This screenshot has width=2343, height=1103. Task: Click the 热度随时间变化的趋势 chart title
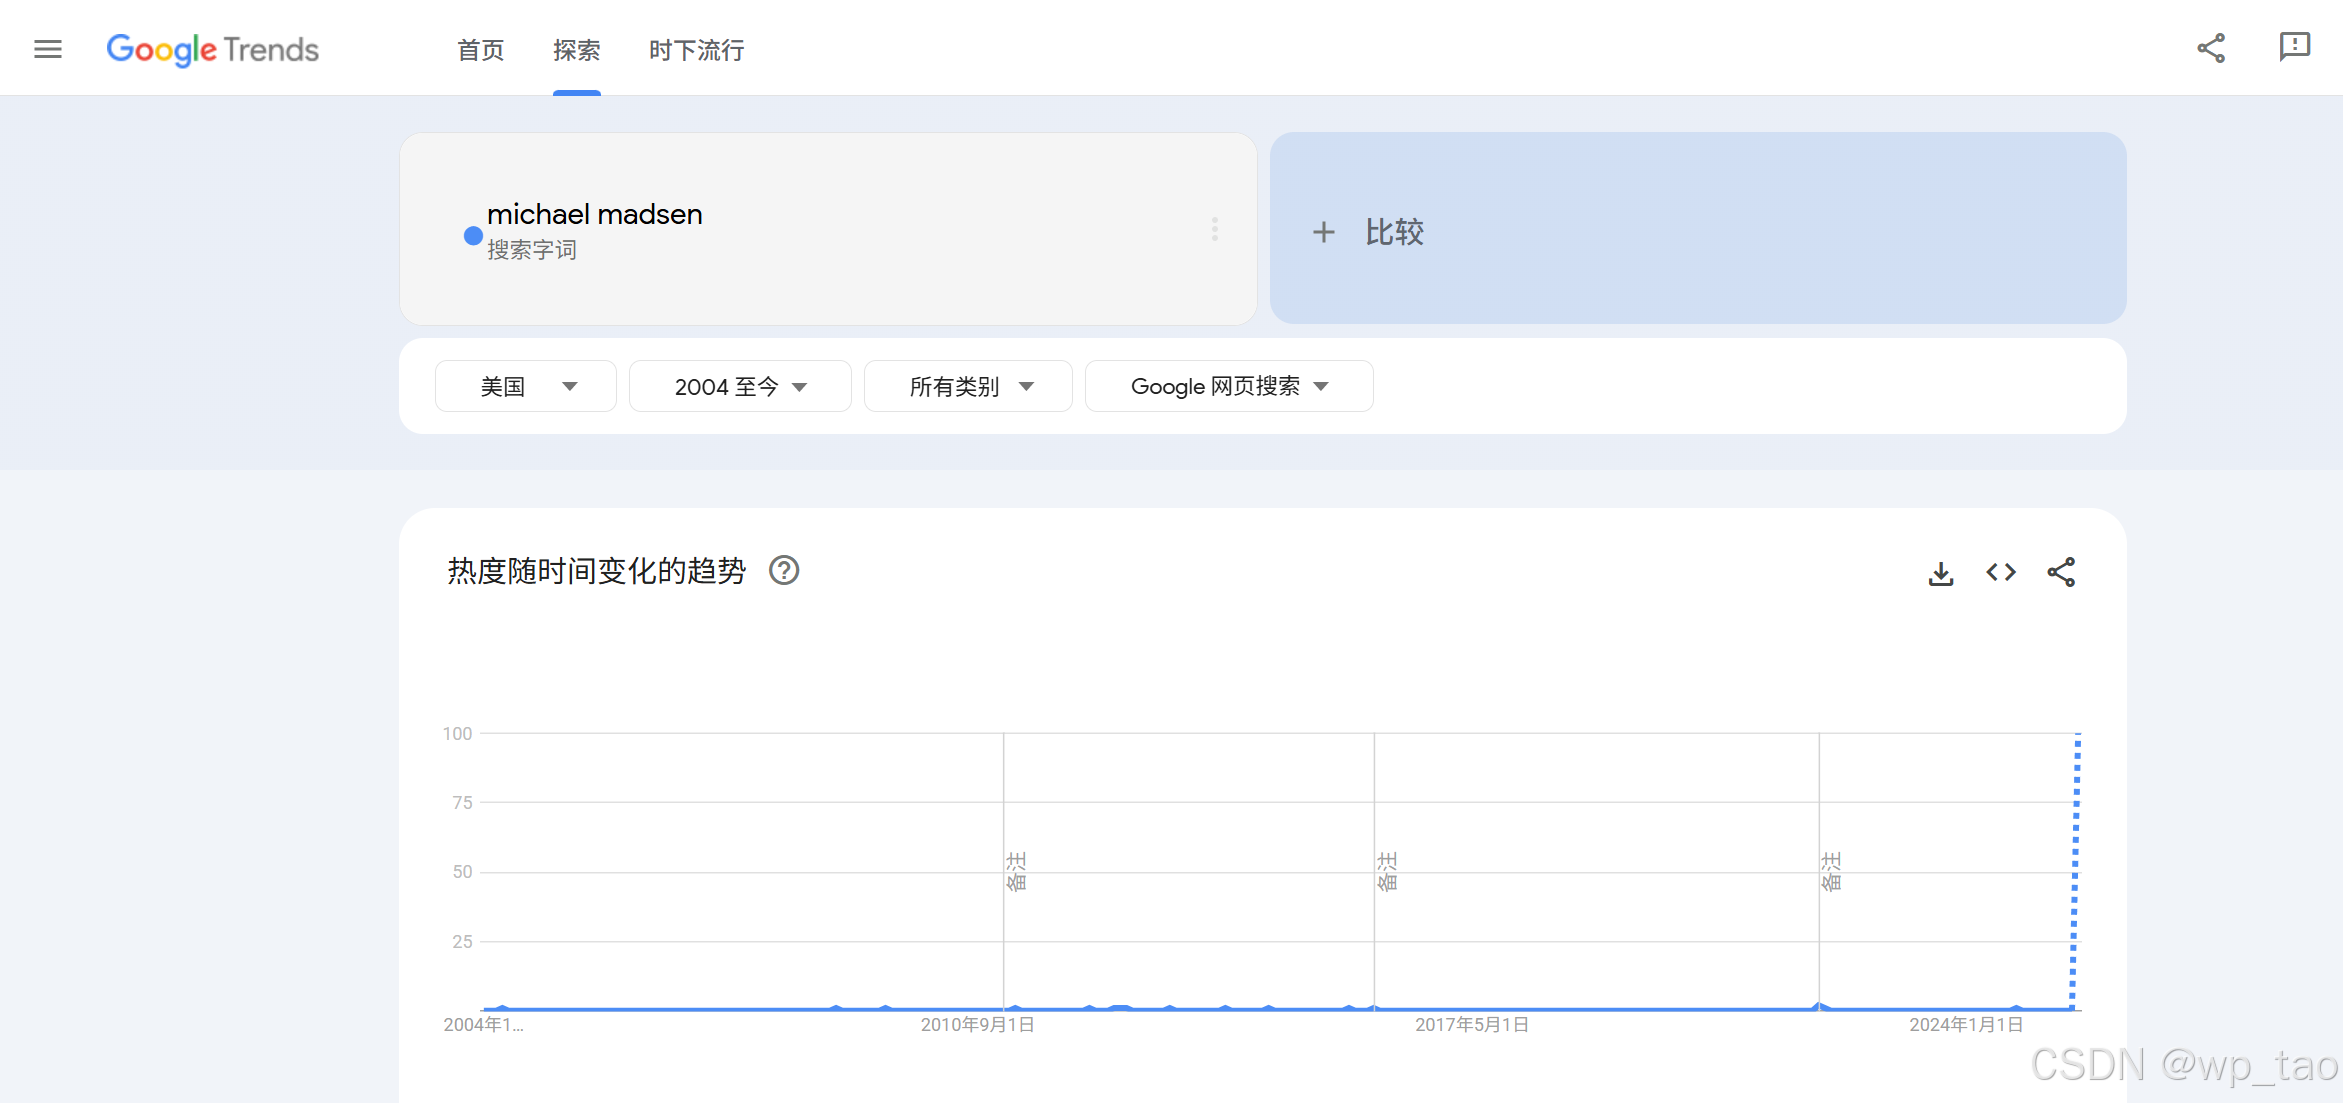[x=597, y=571]
